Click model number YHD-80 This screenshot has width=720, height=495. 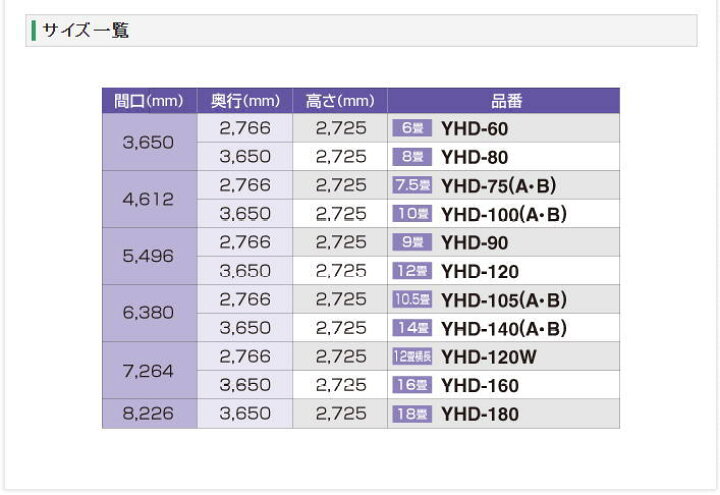tap(475, 158)
